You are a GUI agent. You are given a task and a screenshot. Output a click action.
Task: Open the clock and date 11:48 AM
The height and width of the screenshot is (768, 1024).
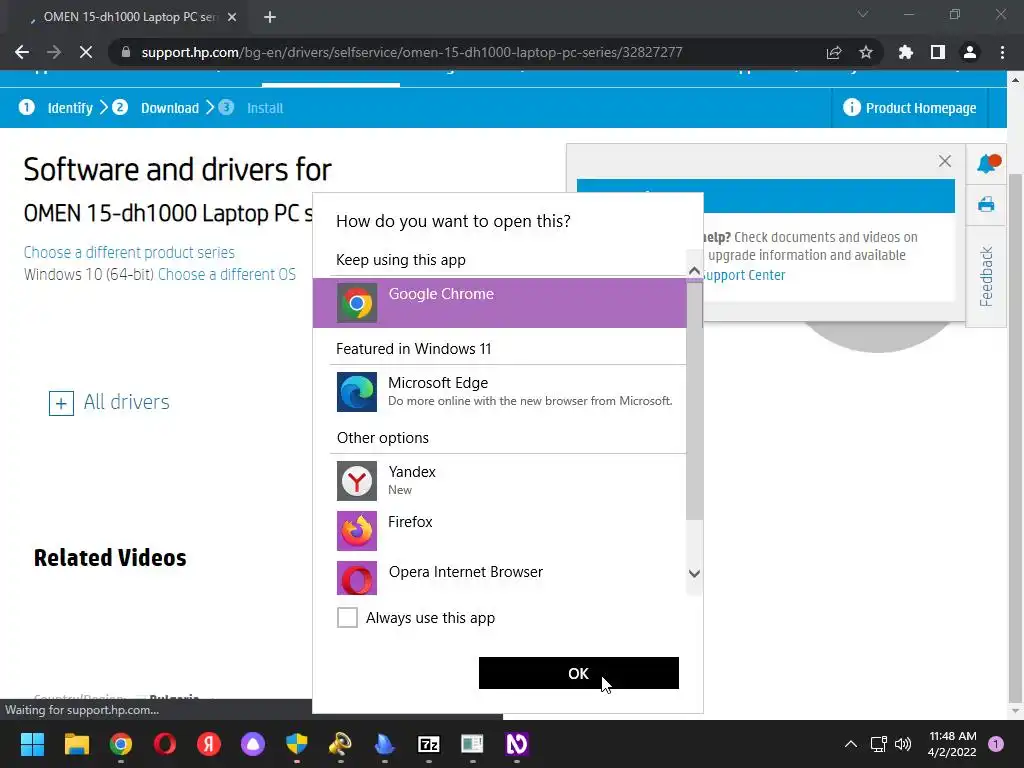pyautogui.click(x=952, y=744)
